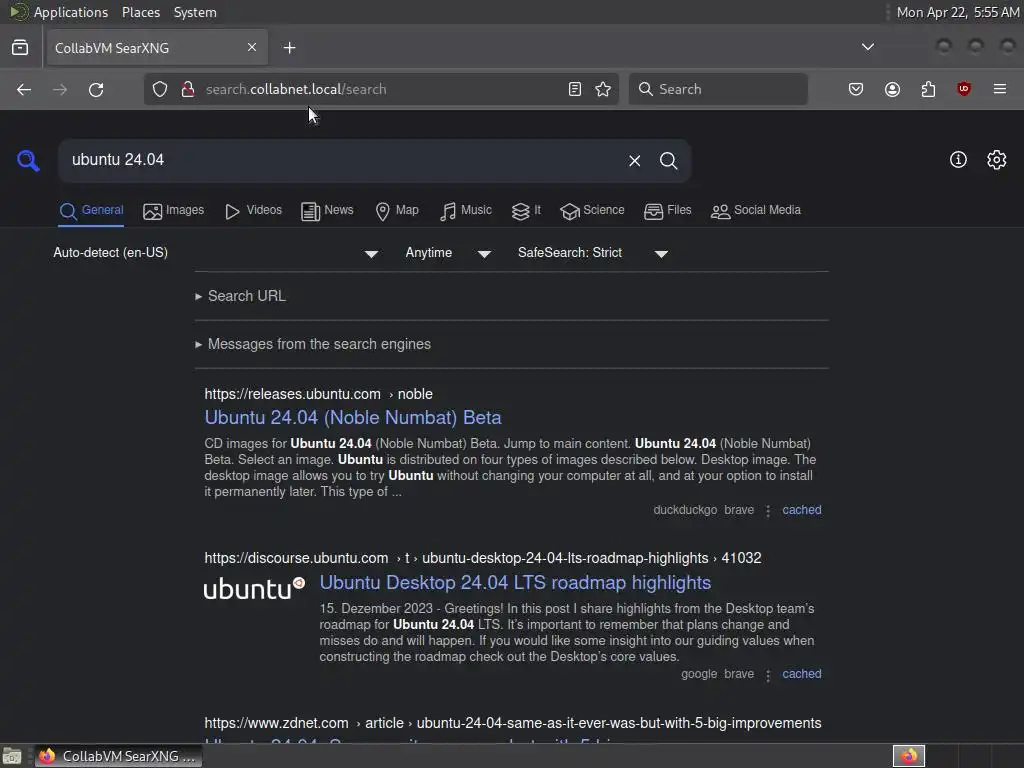The image size is (1024, 768).
Task: Open the Firefox hamburger menu
Action: pos(1000,89)
